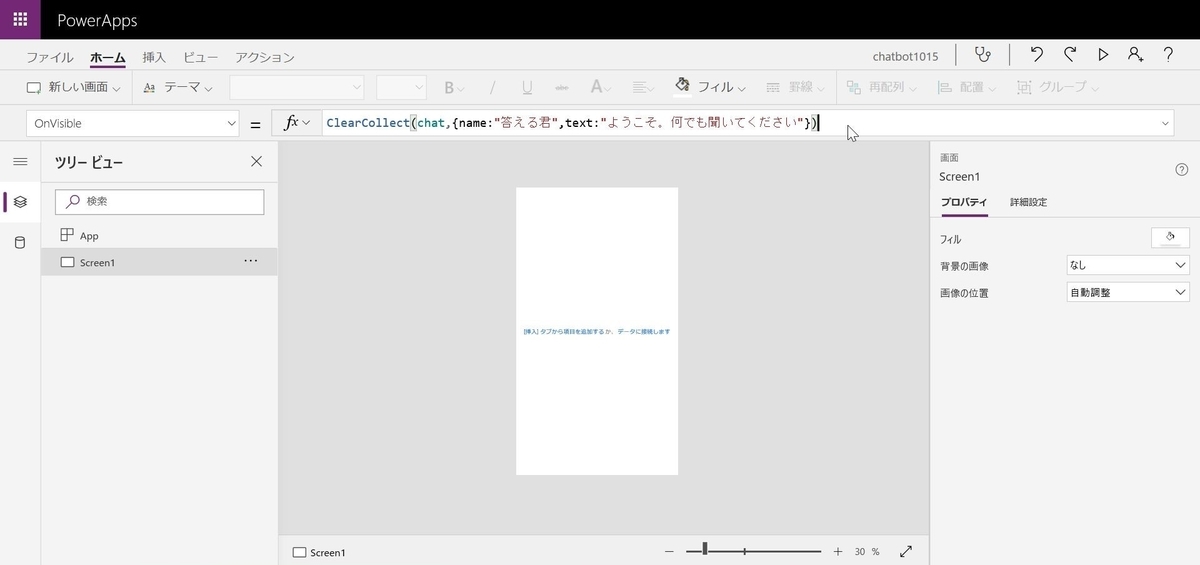The width and height of the screenshot is (1200, 565).
Task: Select the ホーム tab
Action: click(x=107, y=57)
